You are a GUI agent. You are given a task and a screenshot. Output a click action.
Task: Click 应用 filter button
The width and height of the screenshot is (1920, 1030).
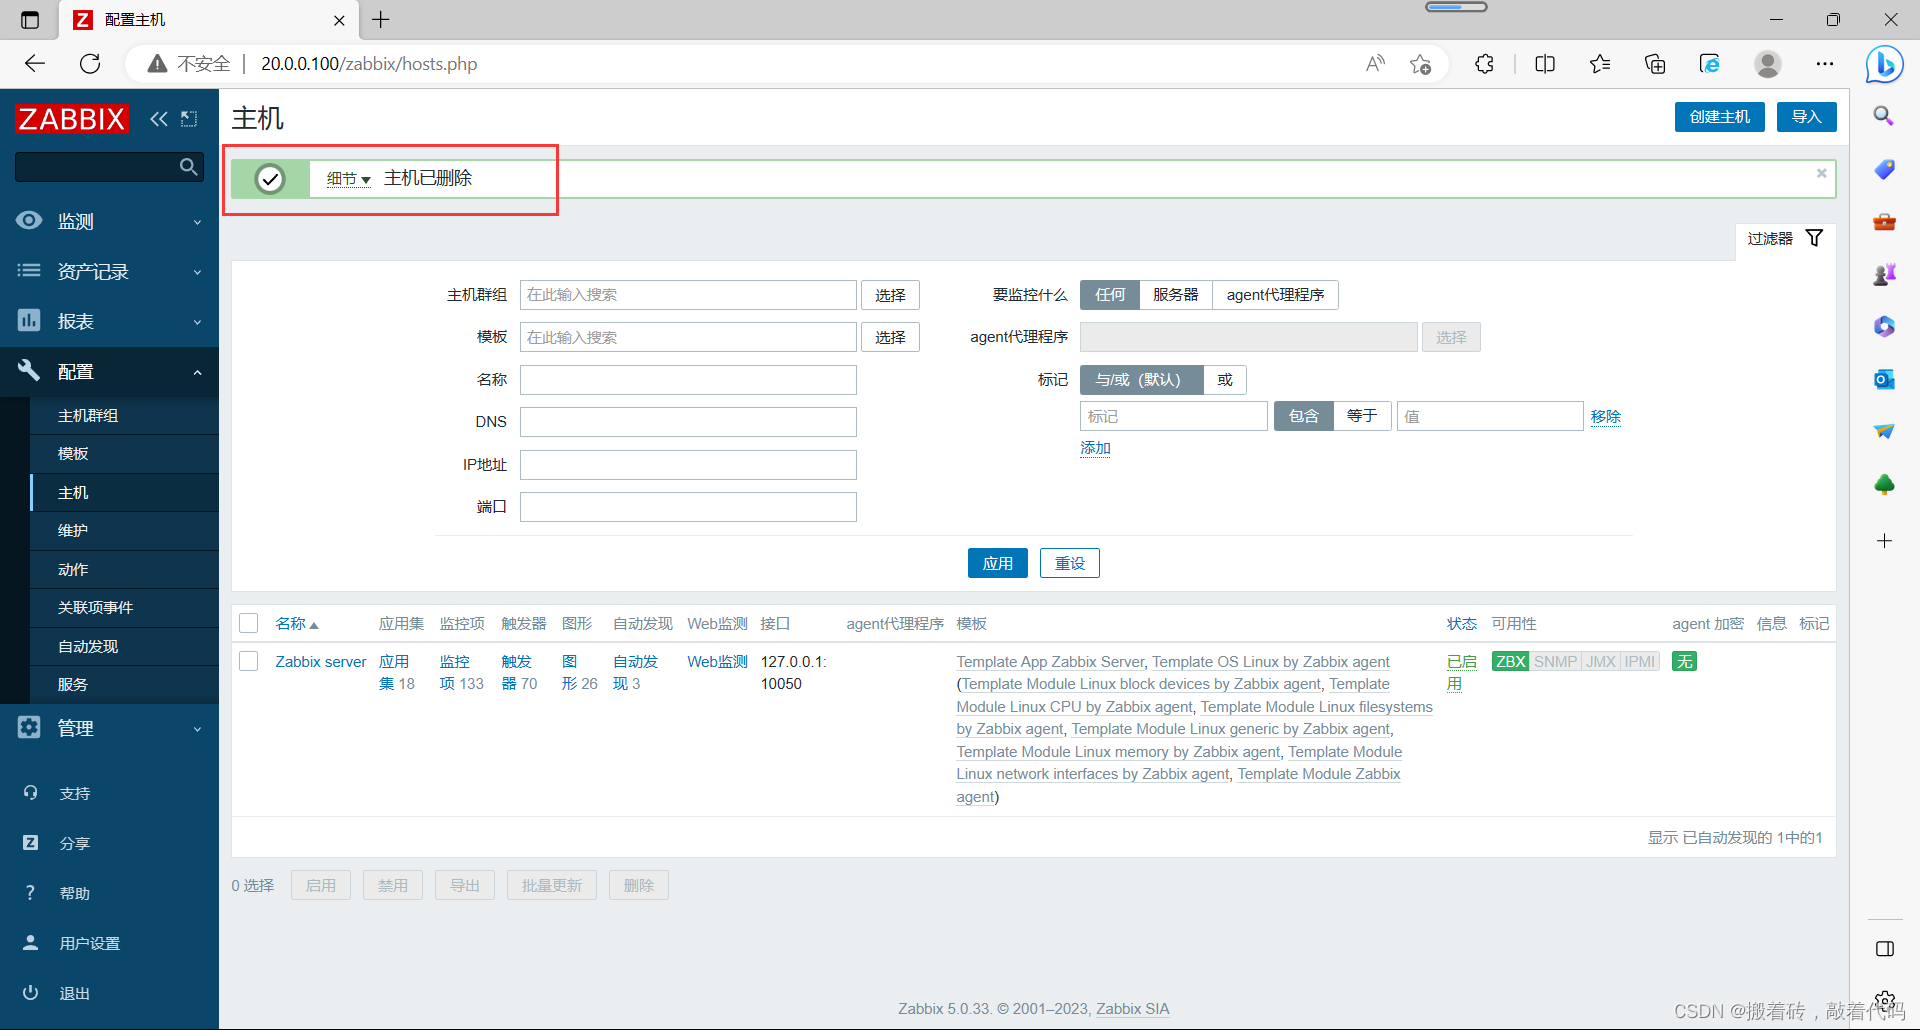(x=997, y=563)
